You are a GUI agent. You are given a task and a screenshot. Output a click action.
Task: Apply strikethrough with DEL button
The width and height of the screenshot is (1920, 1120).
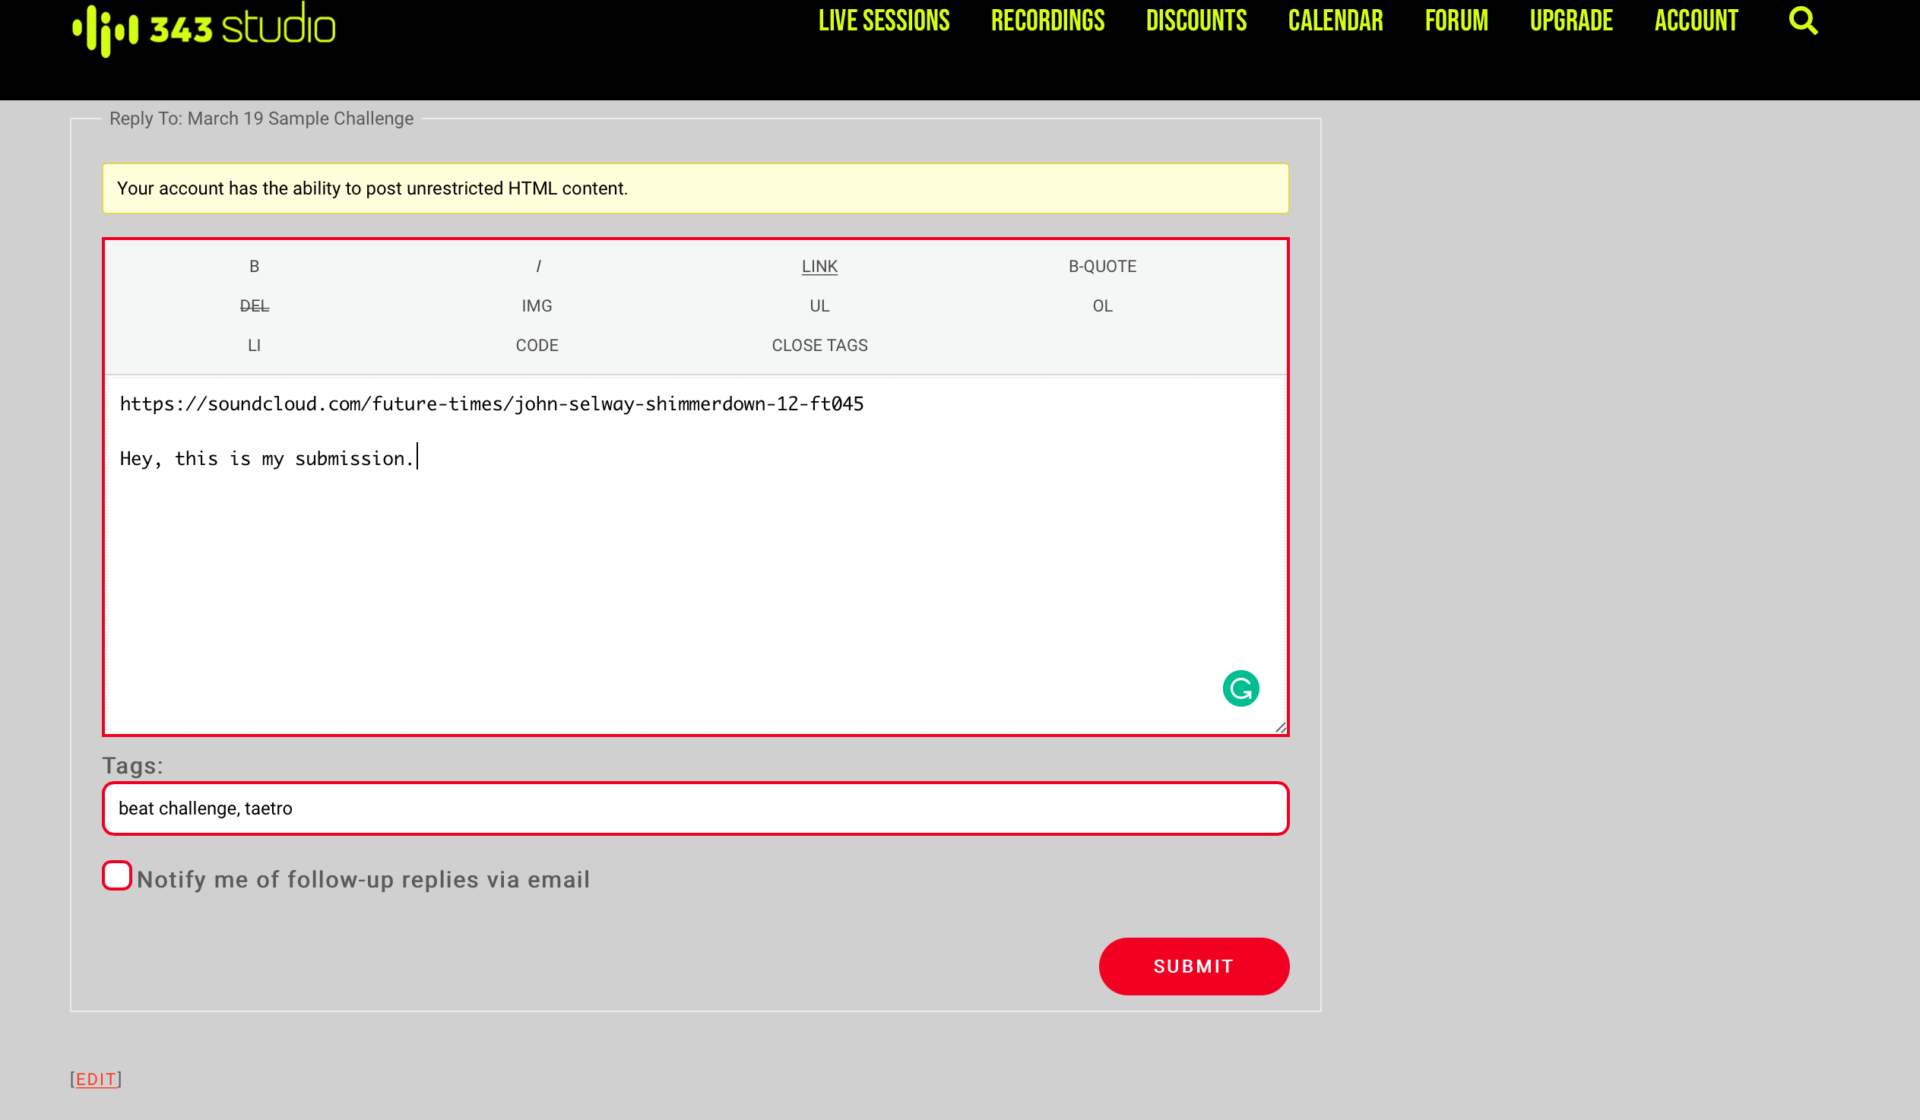coord(254,306)
